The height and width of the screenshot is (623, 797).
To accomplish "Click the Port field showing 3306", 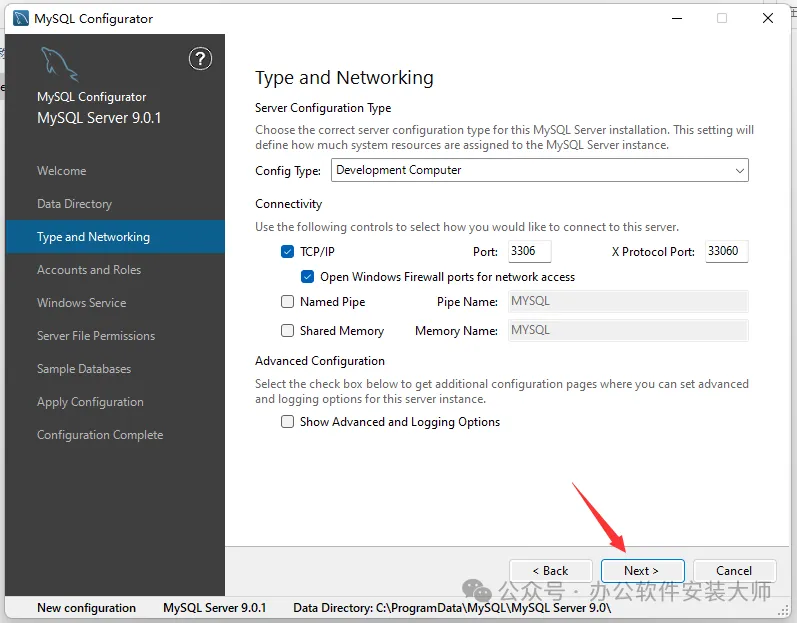I will pos(530,251).
